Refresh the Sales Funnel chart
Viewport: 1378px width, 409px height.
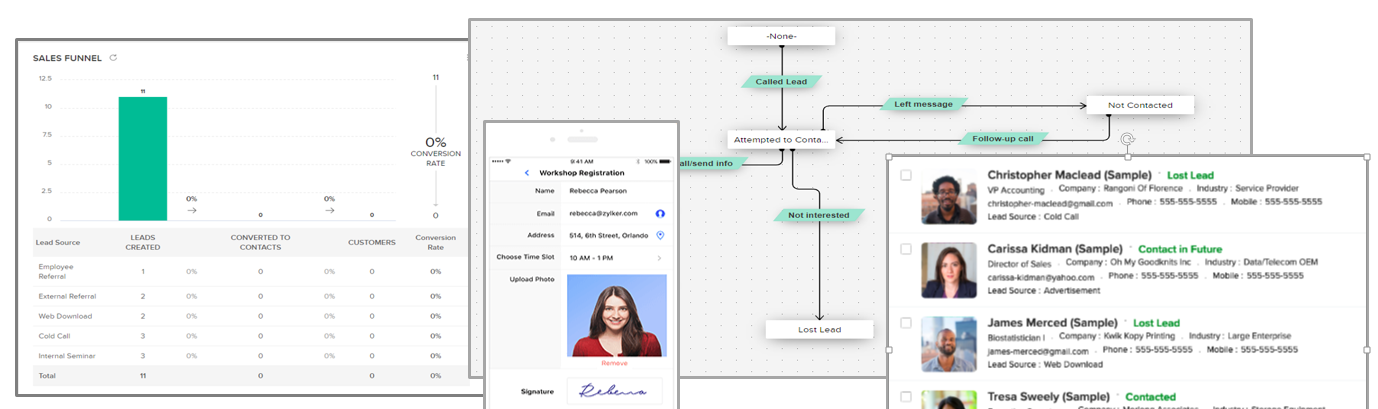click(x=113, y=58)
